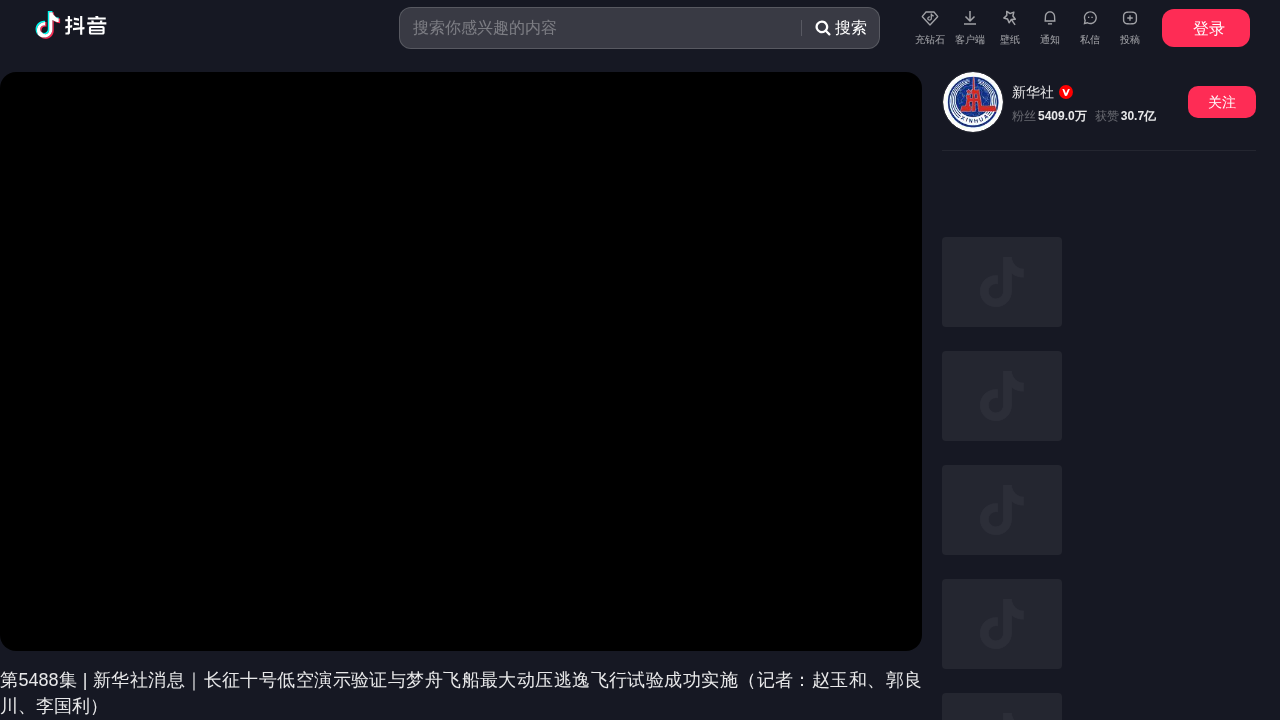Viewport: 1280px width, 720px height.
Task: Focus the 搜索你感兴趣的内容 search field
Action: point(600,28)
